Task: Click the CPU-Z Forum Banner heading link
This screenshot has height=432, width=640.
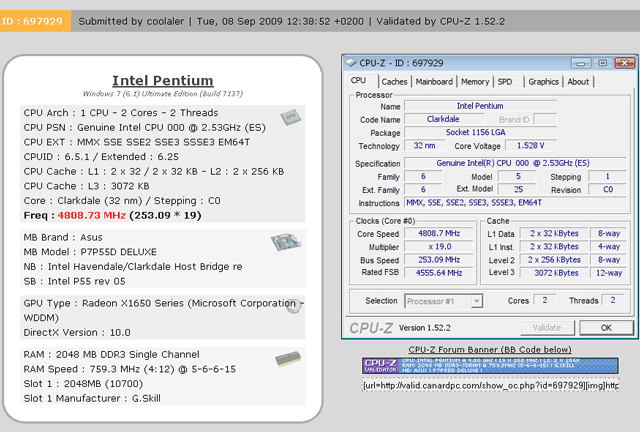Action: tap(490, 350)
